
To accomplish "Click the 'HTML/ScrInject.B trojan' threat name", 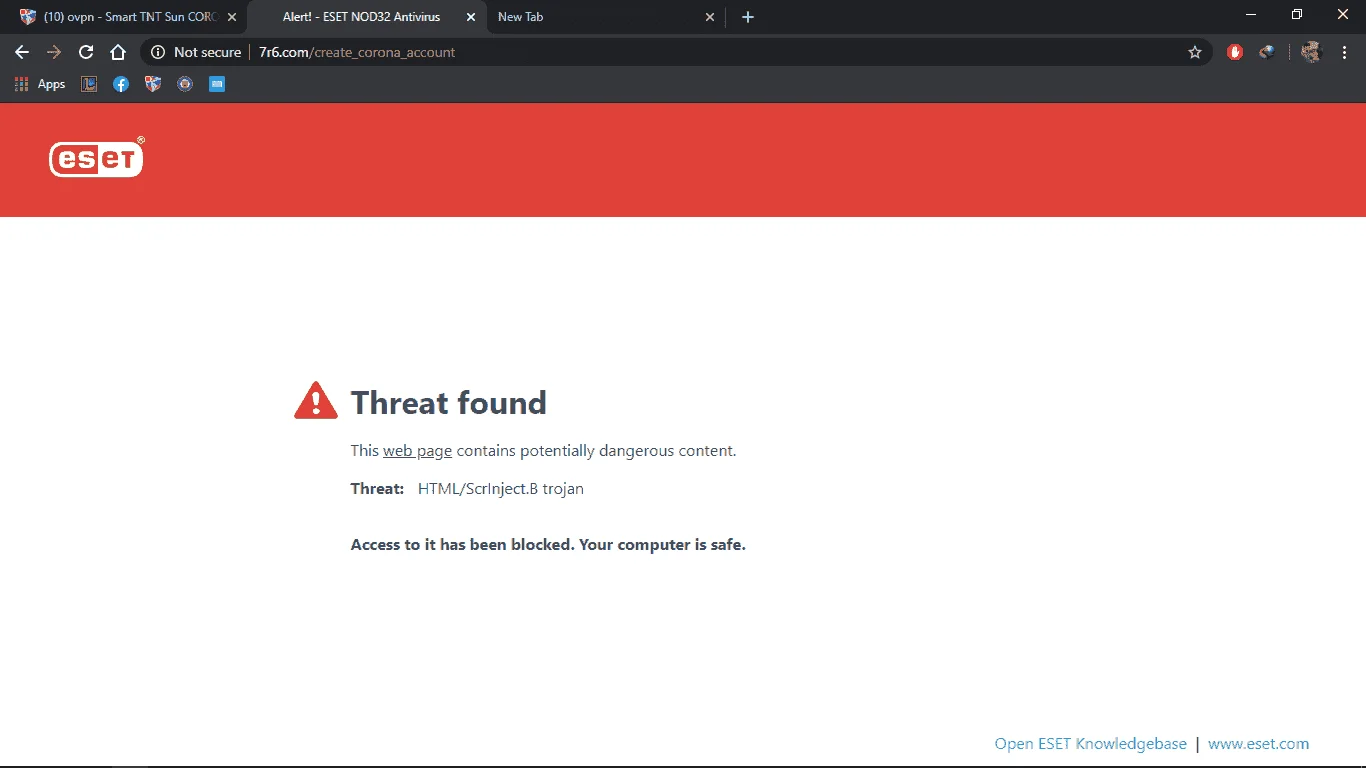I will coord(500,489).
